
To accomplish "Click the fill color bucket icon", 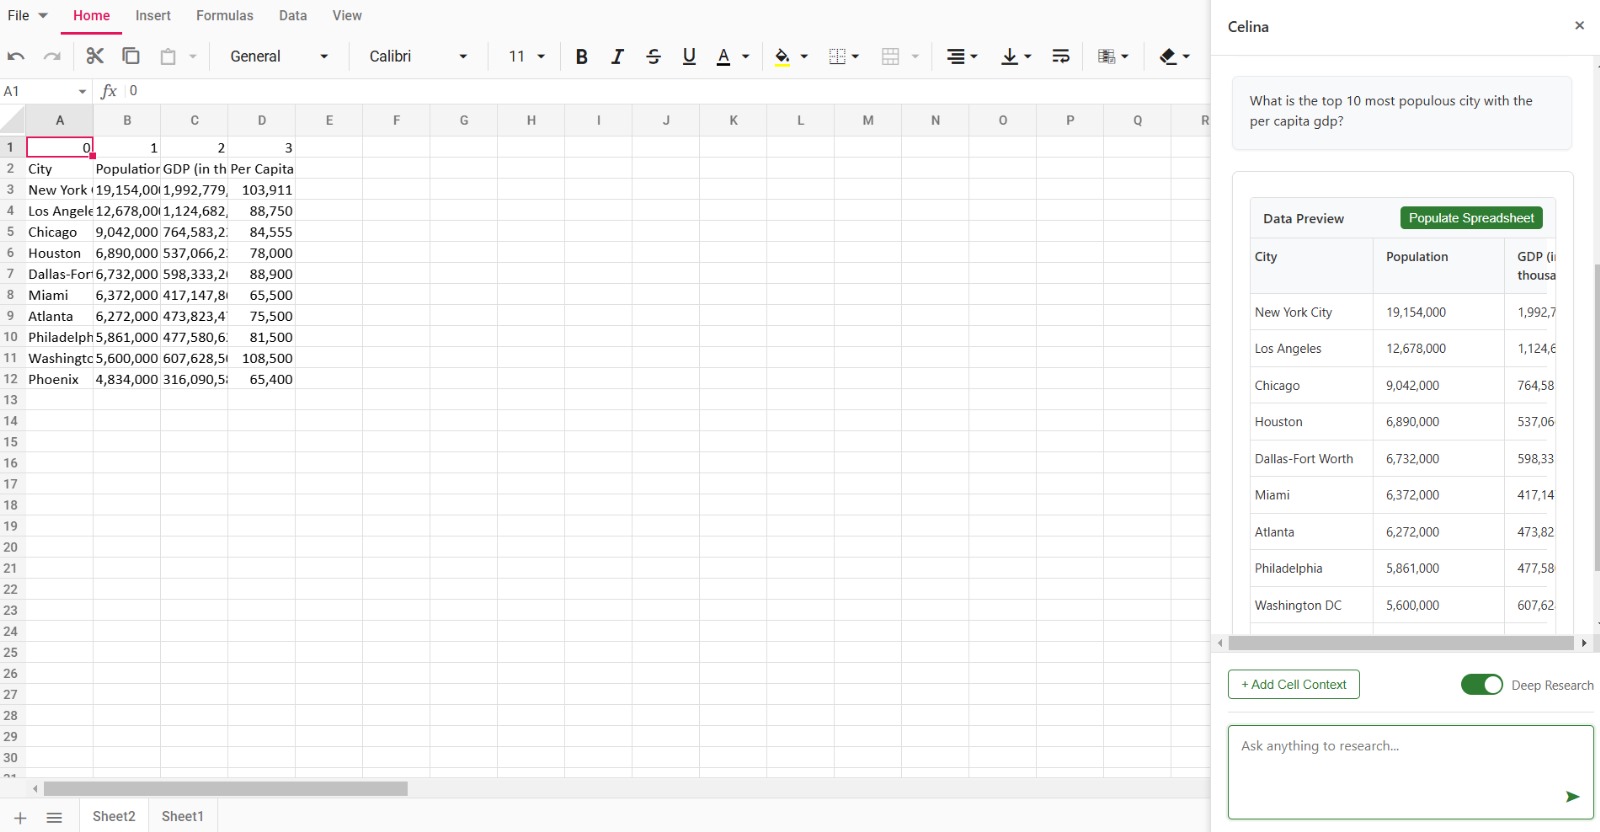I will (782, 57).
